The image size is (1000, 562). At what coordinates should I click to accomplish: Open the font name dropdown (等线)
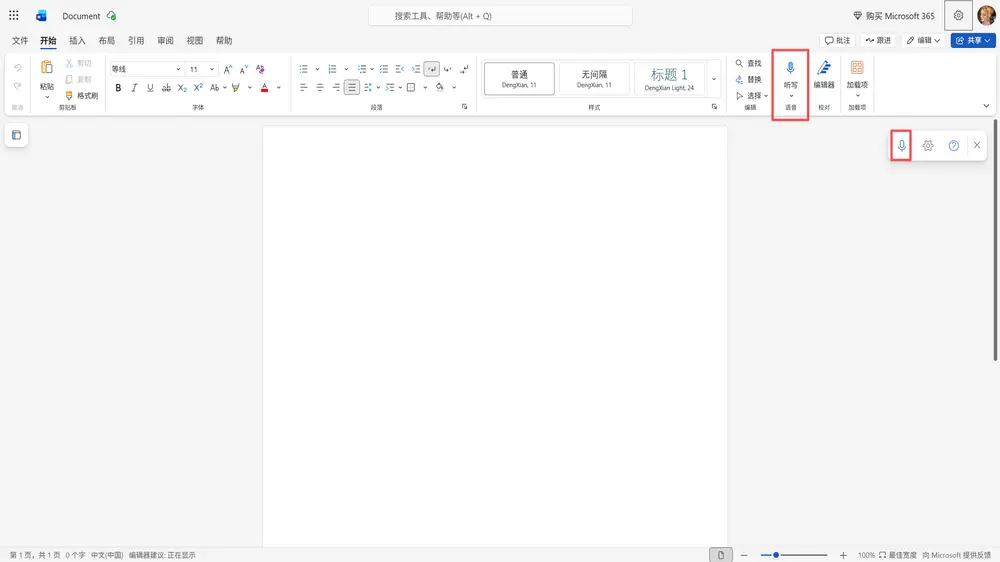tap(146, 69)
